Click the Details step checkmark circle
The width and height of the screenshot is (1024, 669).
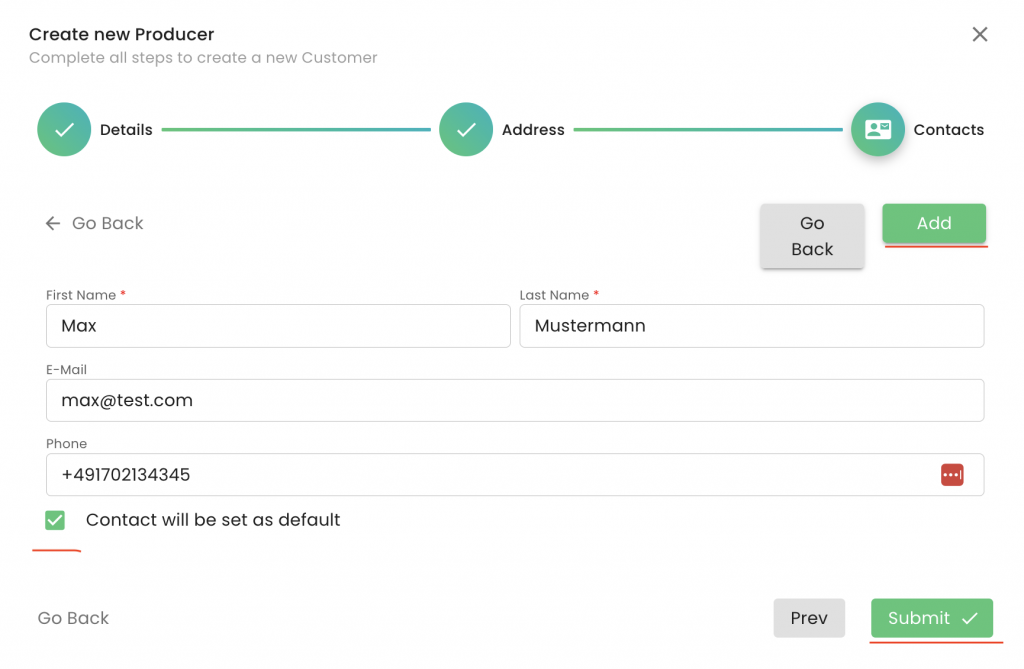(64, 130)
